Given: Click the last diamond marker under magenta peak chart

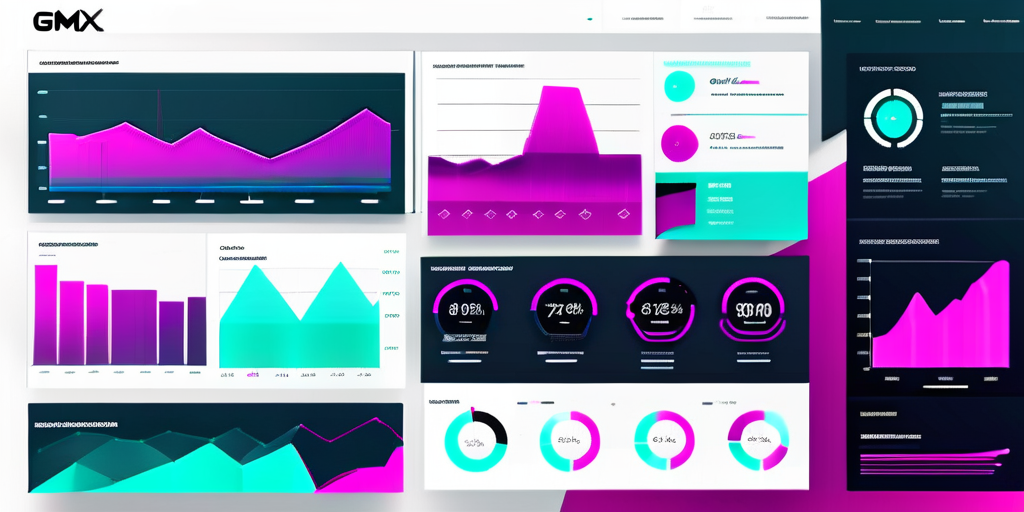Looking at the screenshot, I should click(624, 213).
